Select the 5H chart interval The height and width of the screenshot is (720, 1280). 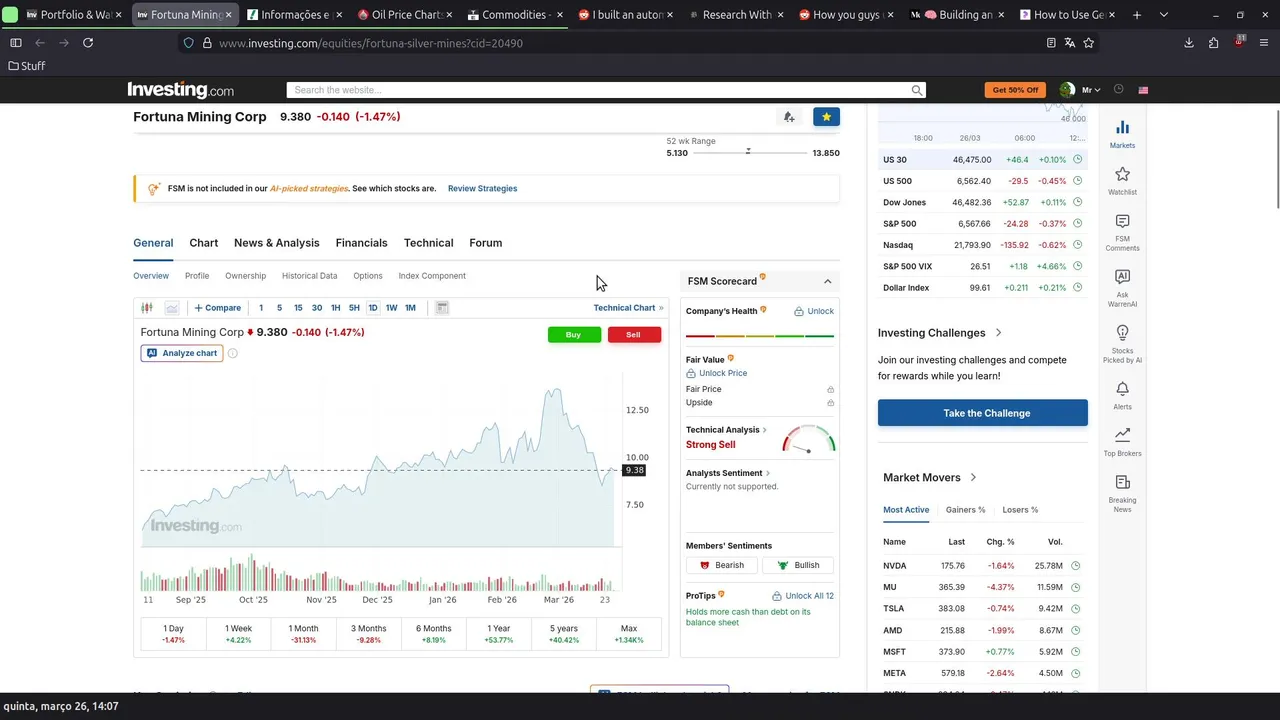(x=354, y=308)
